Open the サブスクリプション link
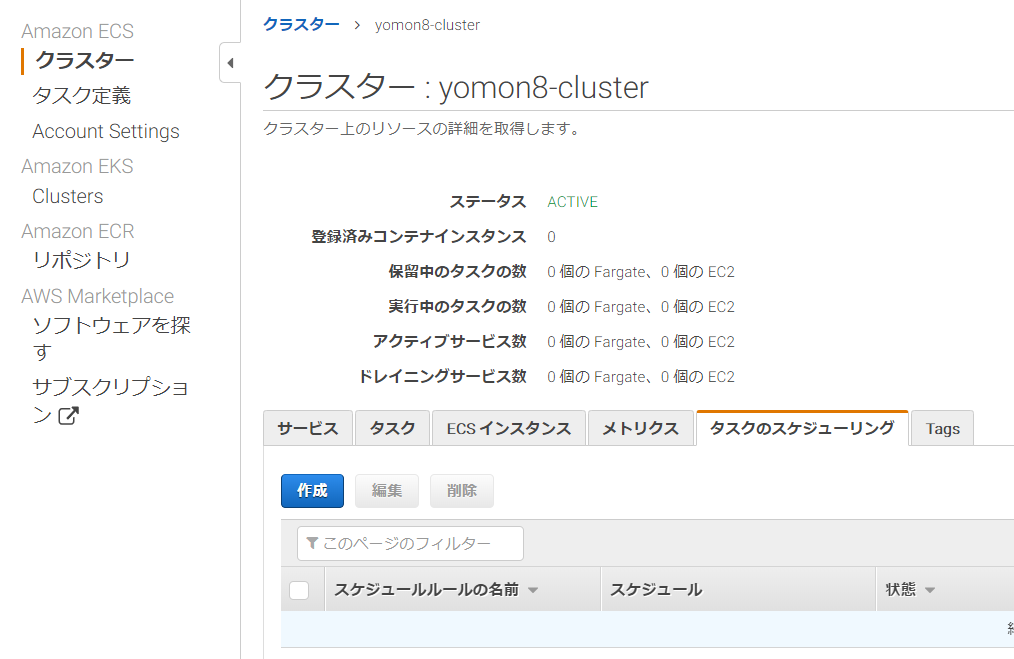The image size is (1014, 659). [111, 400]
